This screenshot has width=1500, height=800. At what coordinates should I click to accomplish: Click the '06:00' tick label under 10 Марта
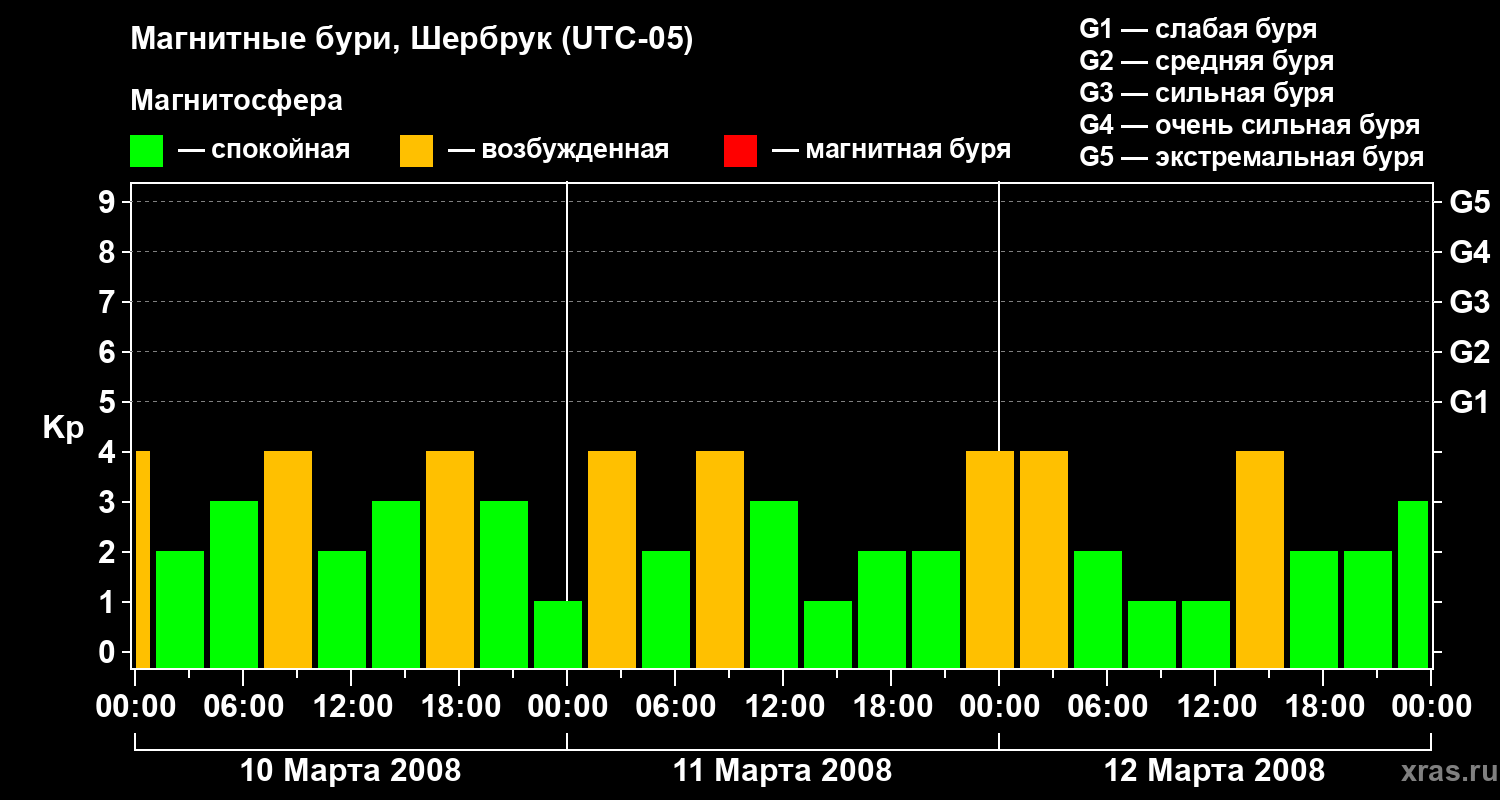pyautogui.click(x=243, y=706)
